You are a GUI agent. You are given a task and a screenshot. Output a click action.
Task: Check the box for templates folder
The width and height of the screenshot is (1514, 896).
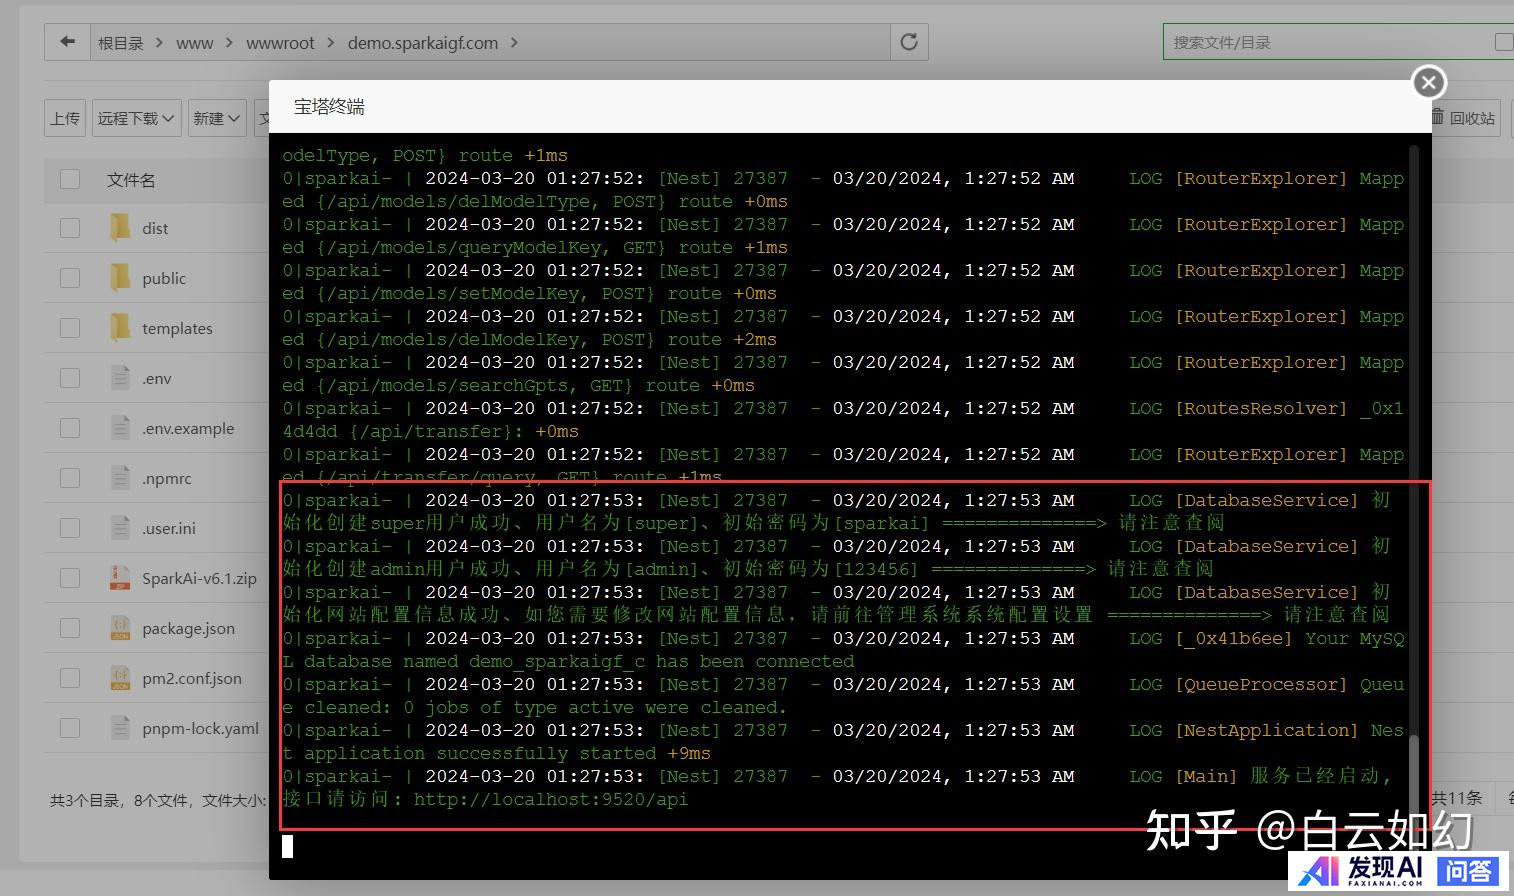[x=70, y=328]
